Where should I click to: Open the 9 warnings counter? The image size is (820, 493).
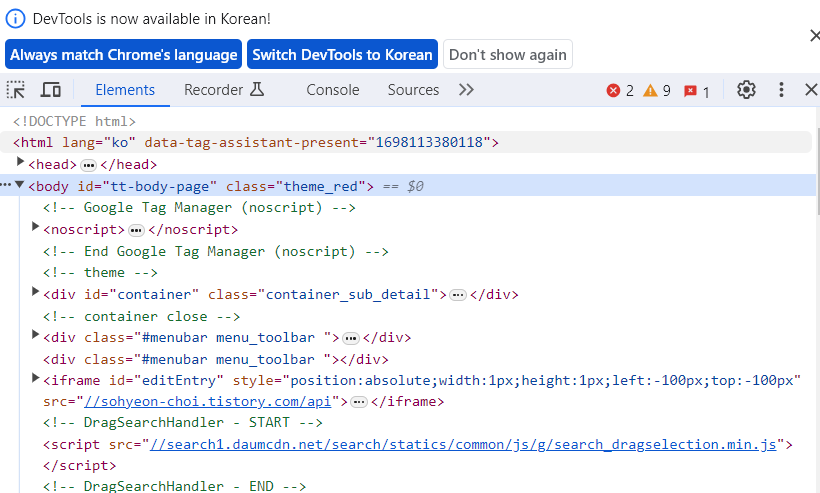coord(657,91)
